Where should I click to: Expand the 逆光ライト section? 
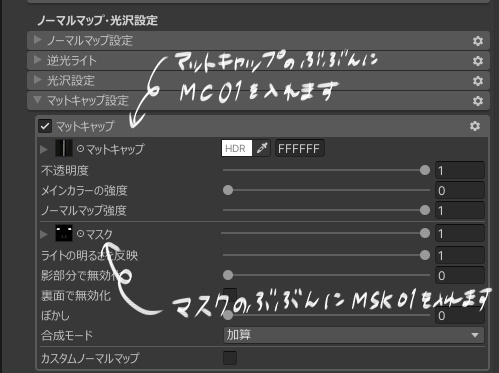[x=38, y=60]
